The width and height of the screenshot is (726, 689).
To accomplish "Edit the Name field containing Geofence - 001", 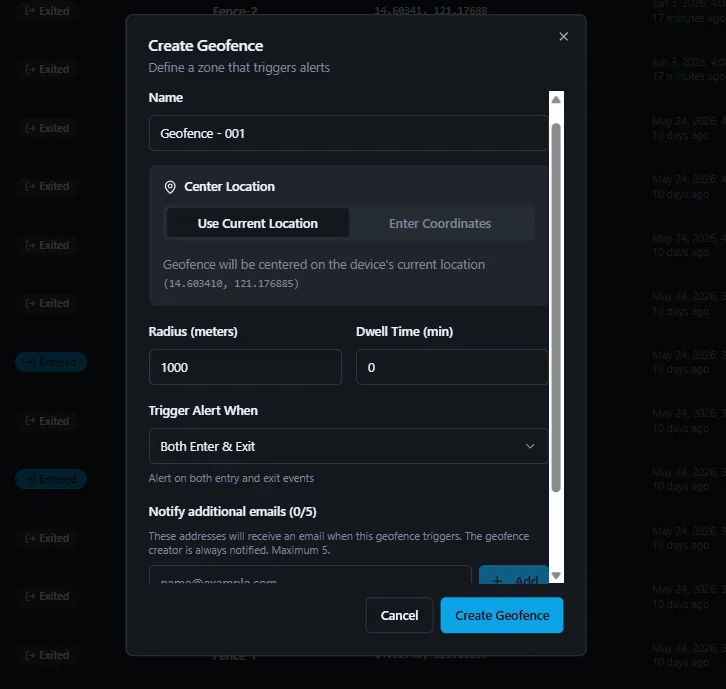I will coord(349,133).
